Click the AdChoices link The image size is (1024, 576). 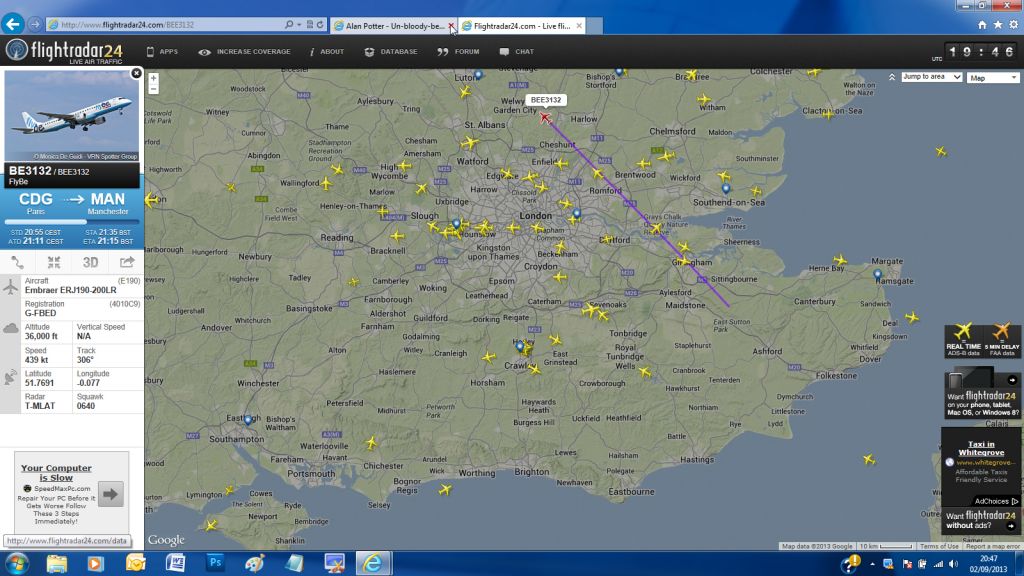(995, 501)
